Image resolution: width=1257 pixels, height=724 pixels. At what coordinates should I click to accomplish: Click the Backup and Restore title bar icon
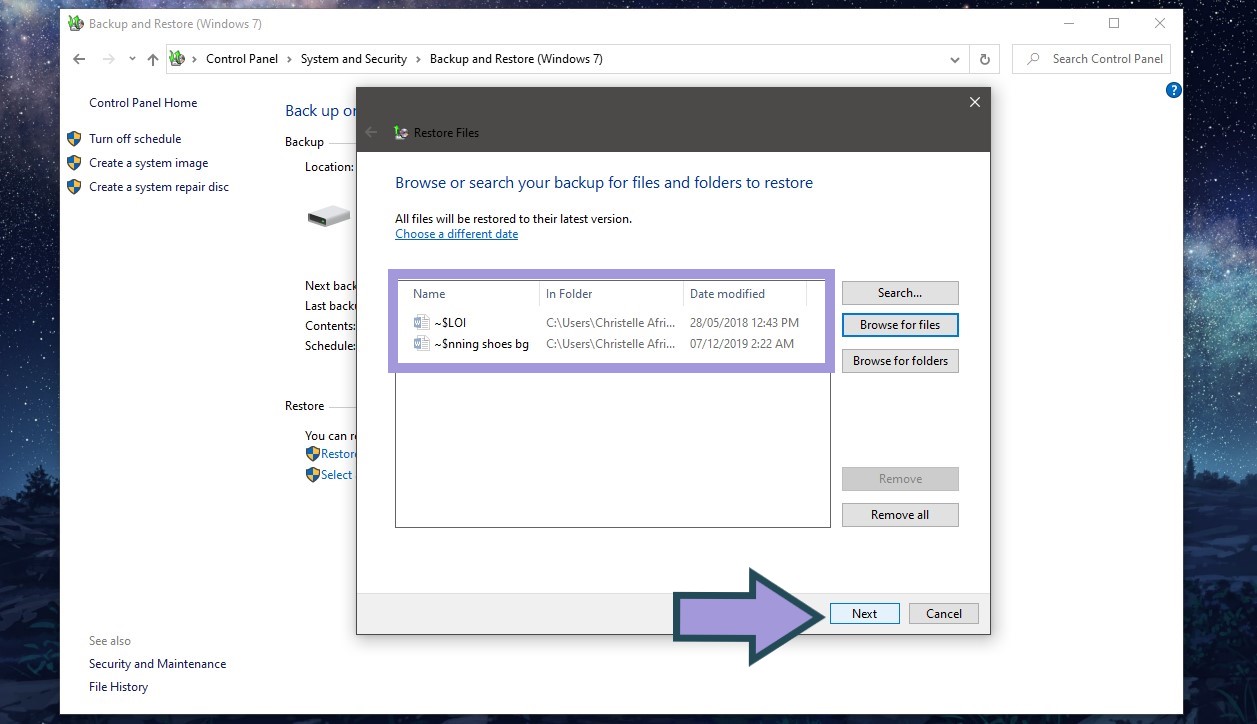point(76,24)
